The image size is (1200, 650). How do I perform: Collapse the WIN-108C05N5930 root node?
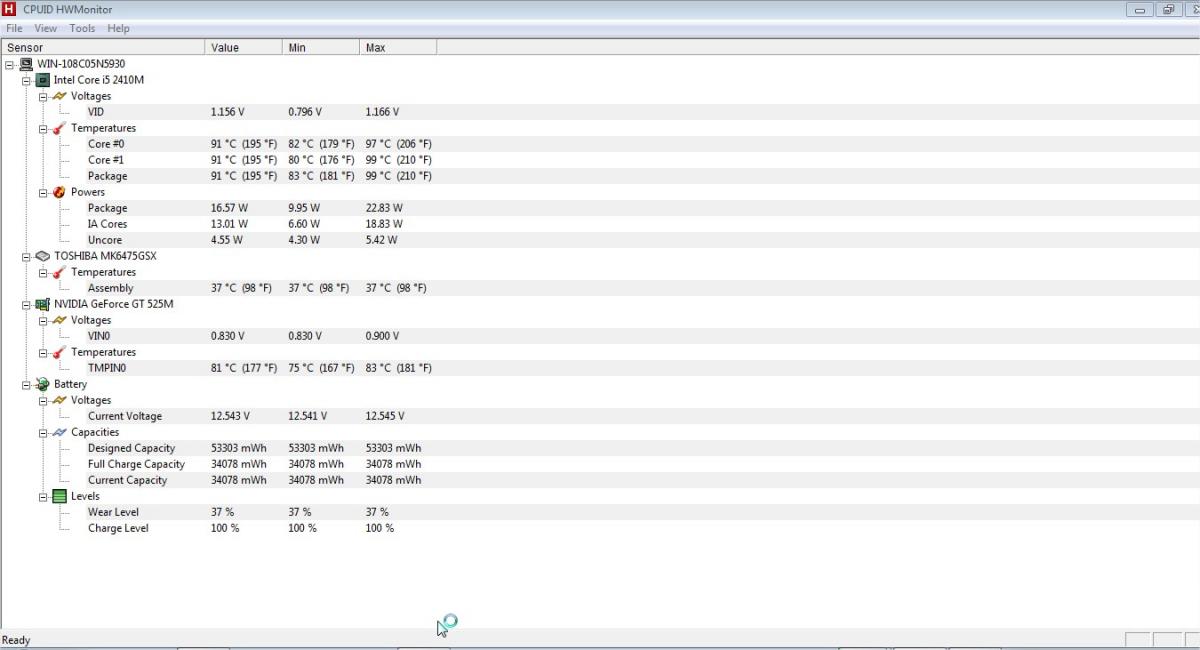tap(10, 64)
